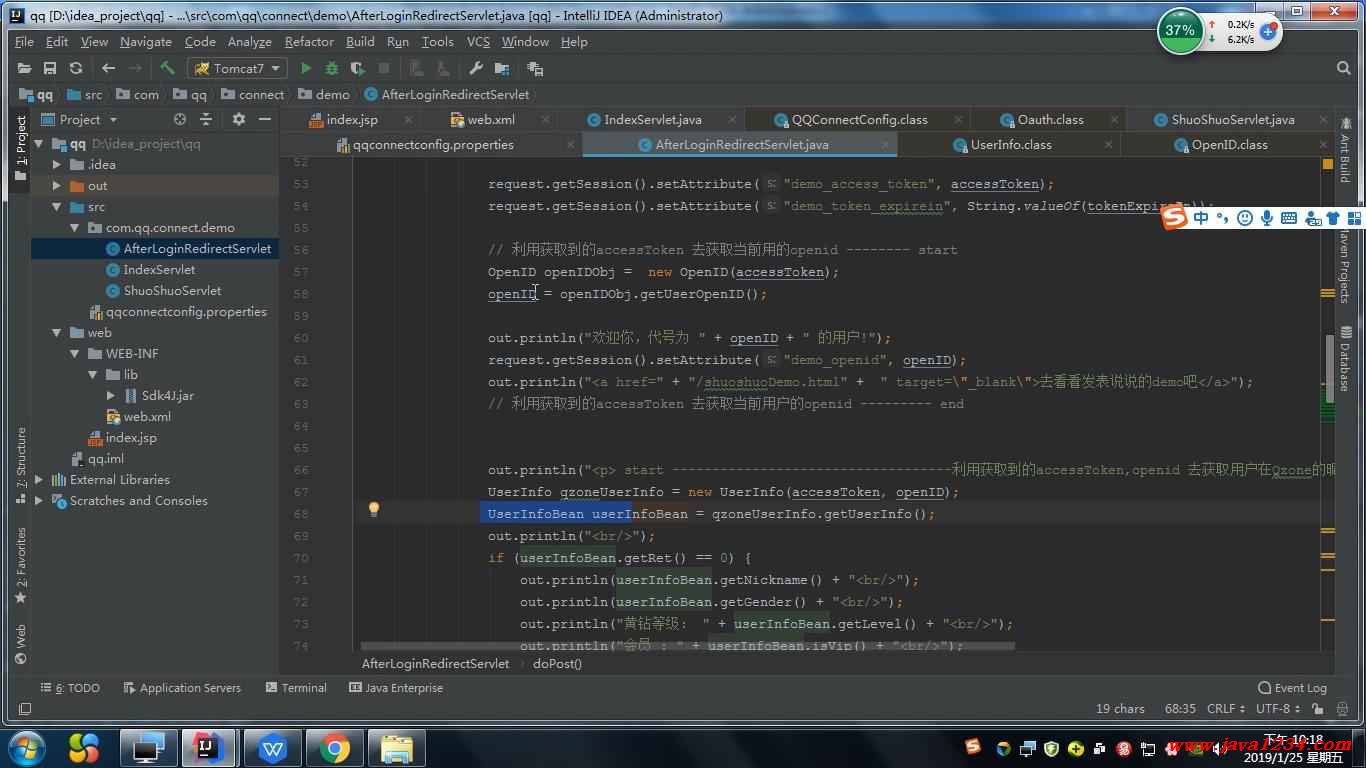Viewport: 1366px width, 768px height.
Task: Open WPS app from the taskbar
Action: click(272, 748)
